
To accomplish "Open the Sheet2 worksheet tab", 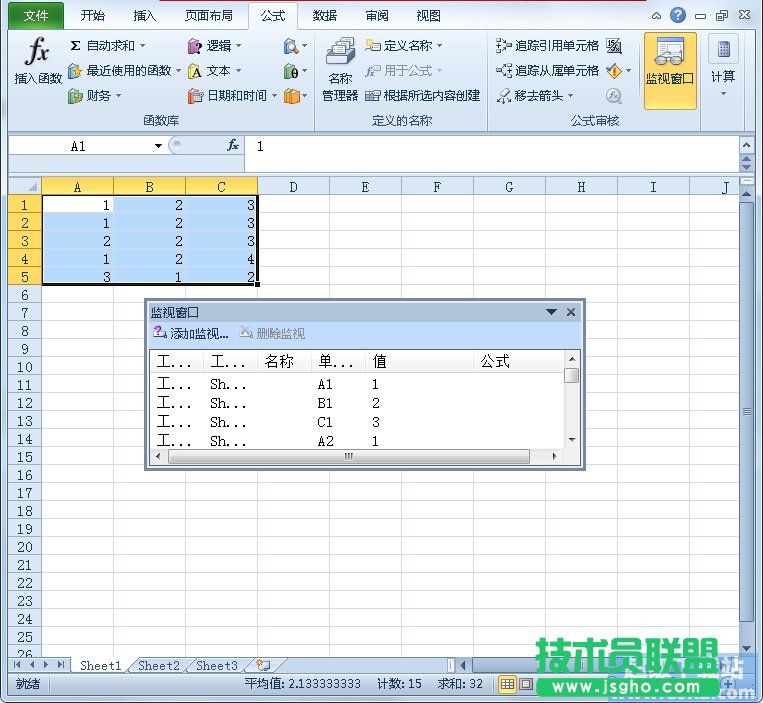I will coord(159,665).
